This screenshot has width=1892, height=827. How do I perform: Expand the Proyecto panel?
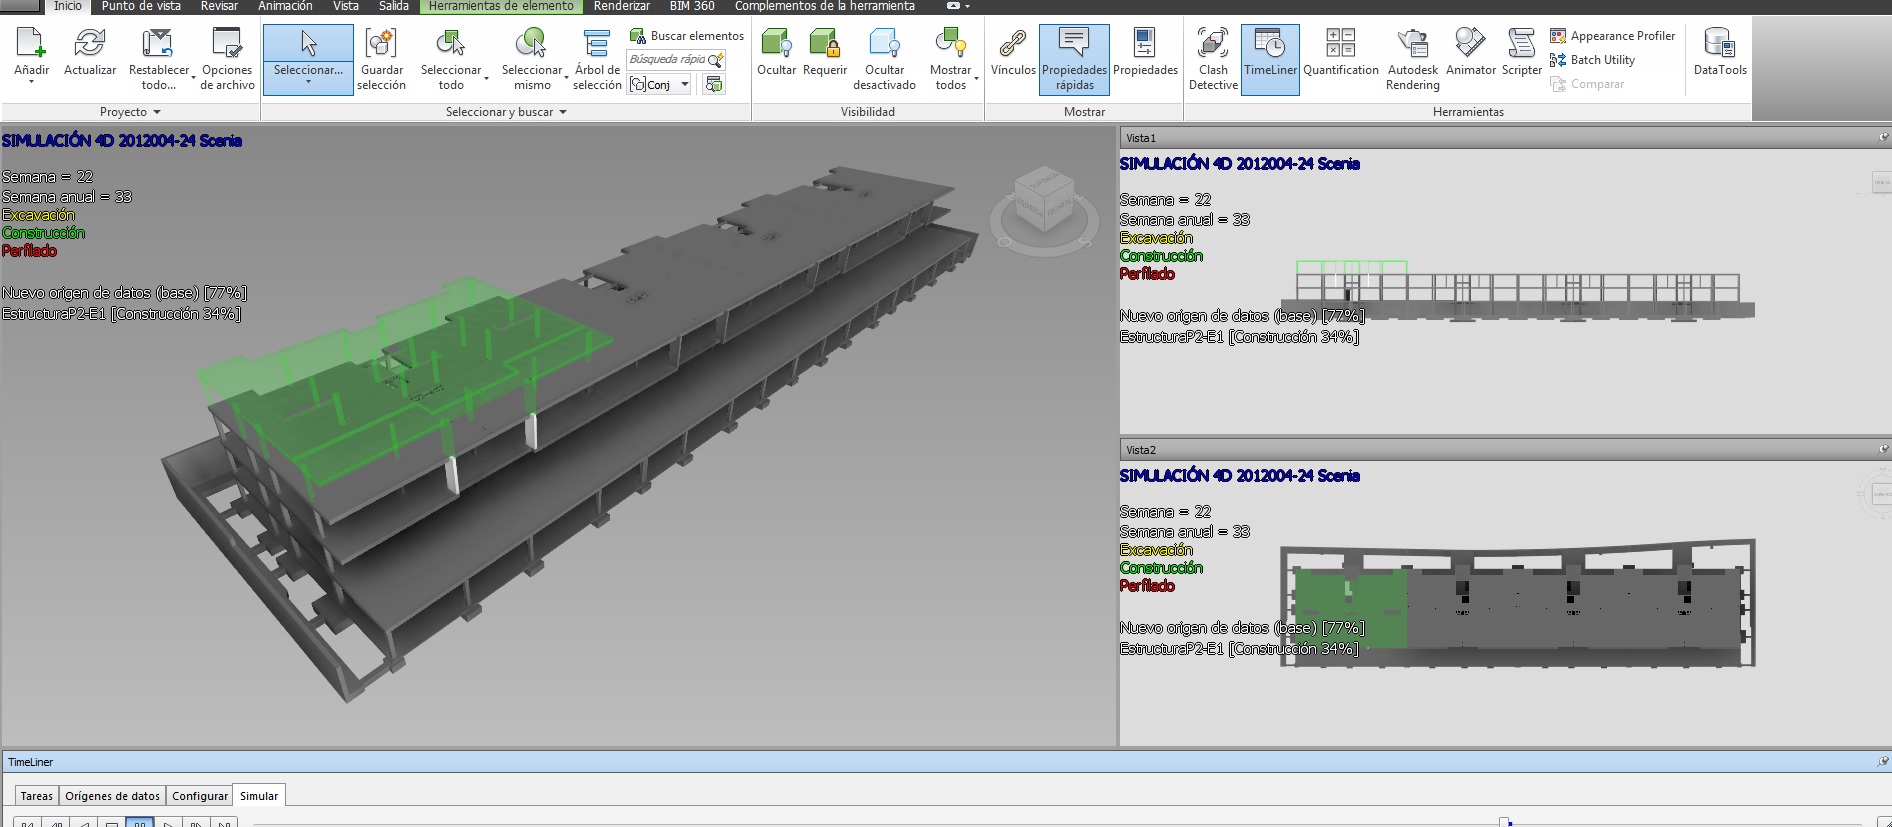tap(130, 112)
